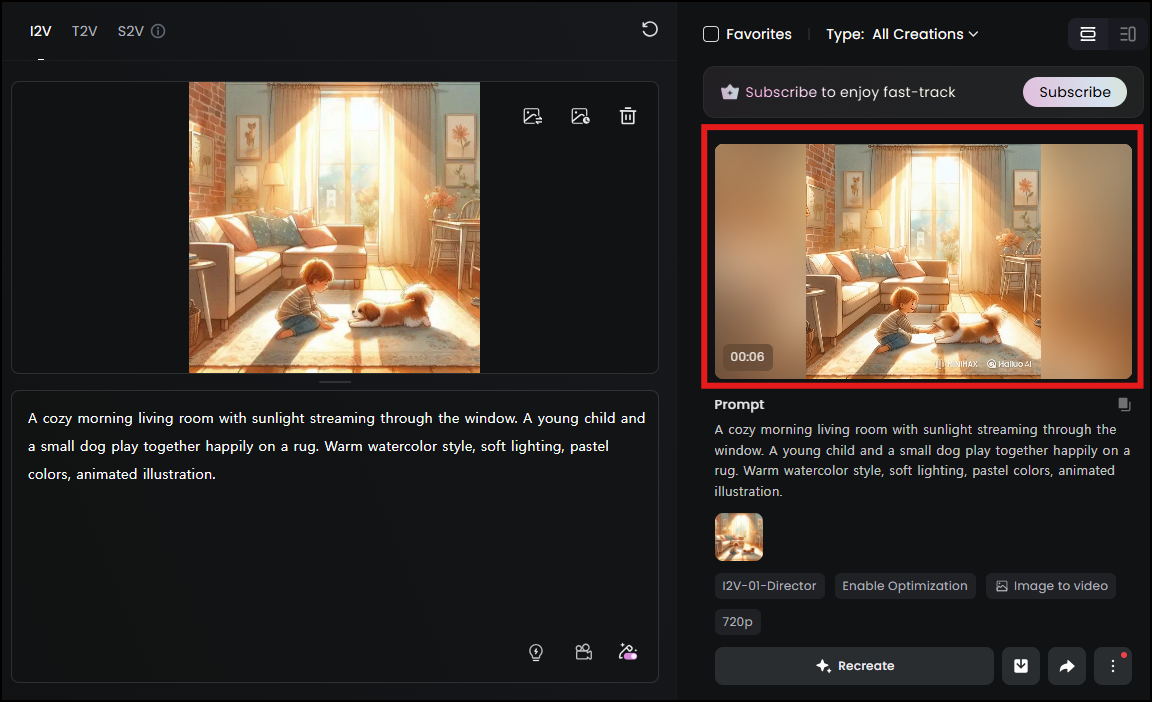Open the S2V tab
This screenshot has width=1152, height=702.
131,31
